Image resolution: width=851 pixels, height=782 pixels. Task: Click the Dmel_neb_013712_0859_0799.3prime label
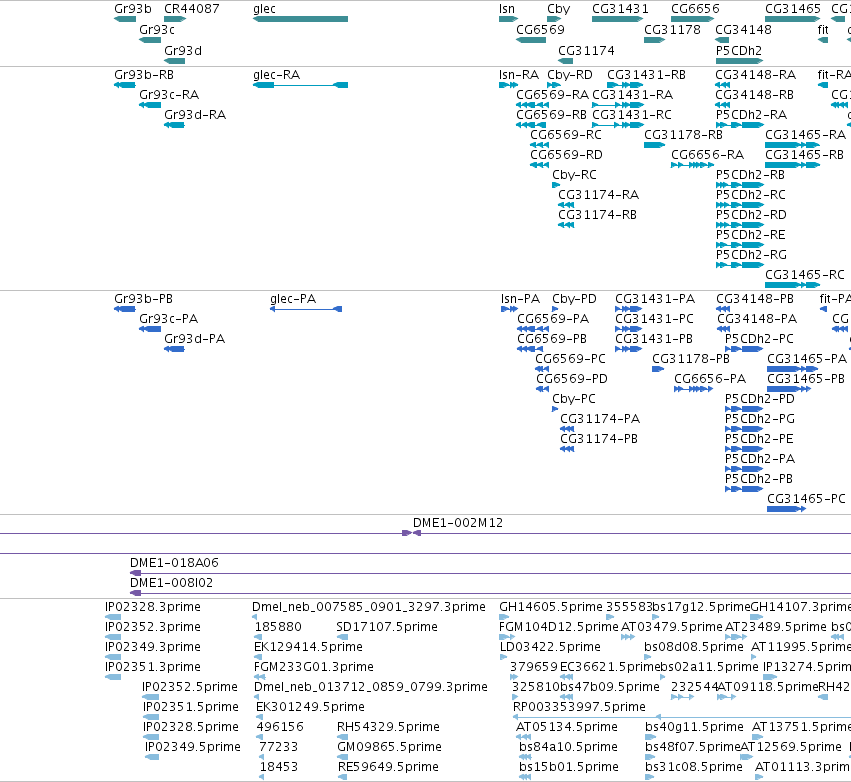[x=371, y=687]
